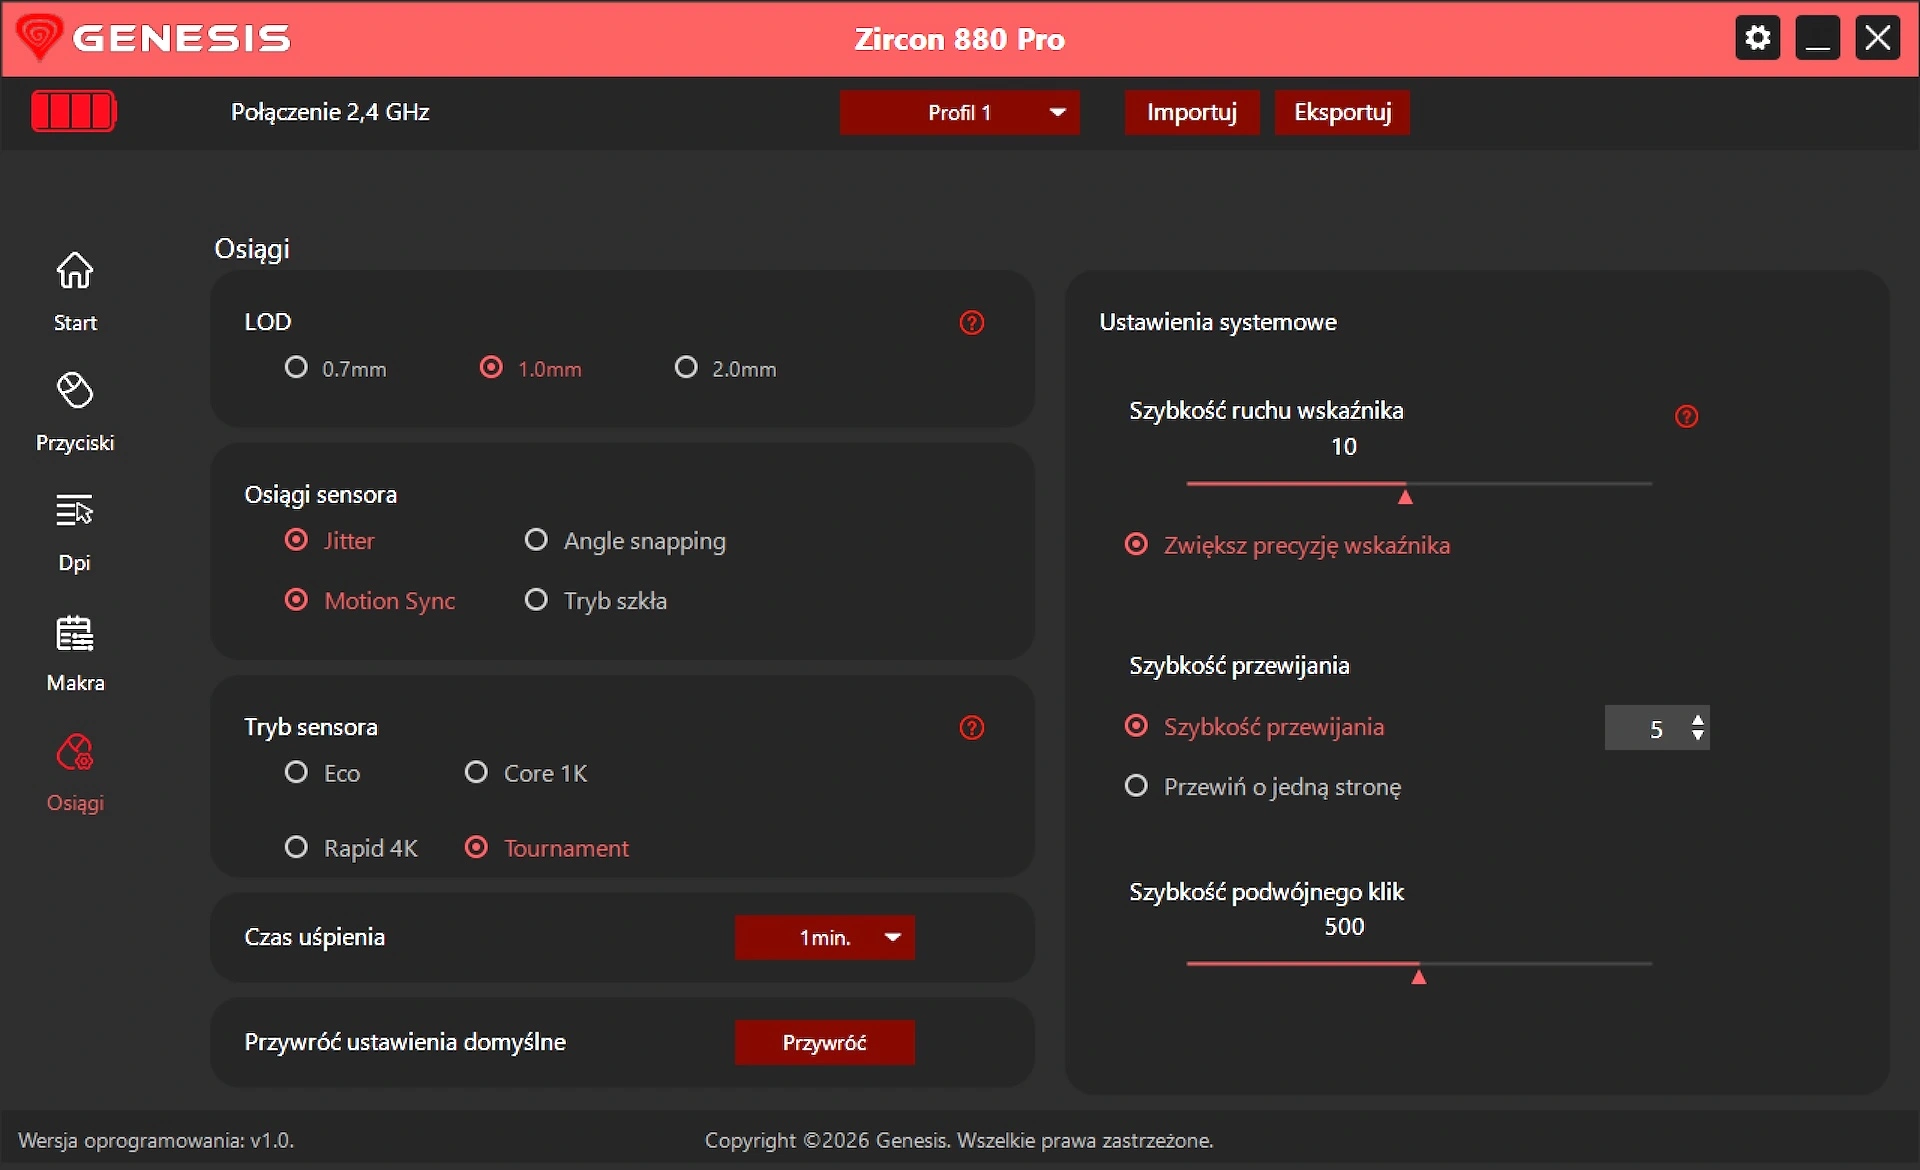Select LOD 1.0mm option

[531, 368]
